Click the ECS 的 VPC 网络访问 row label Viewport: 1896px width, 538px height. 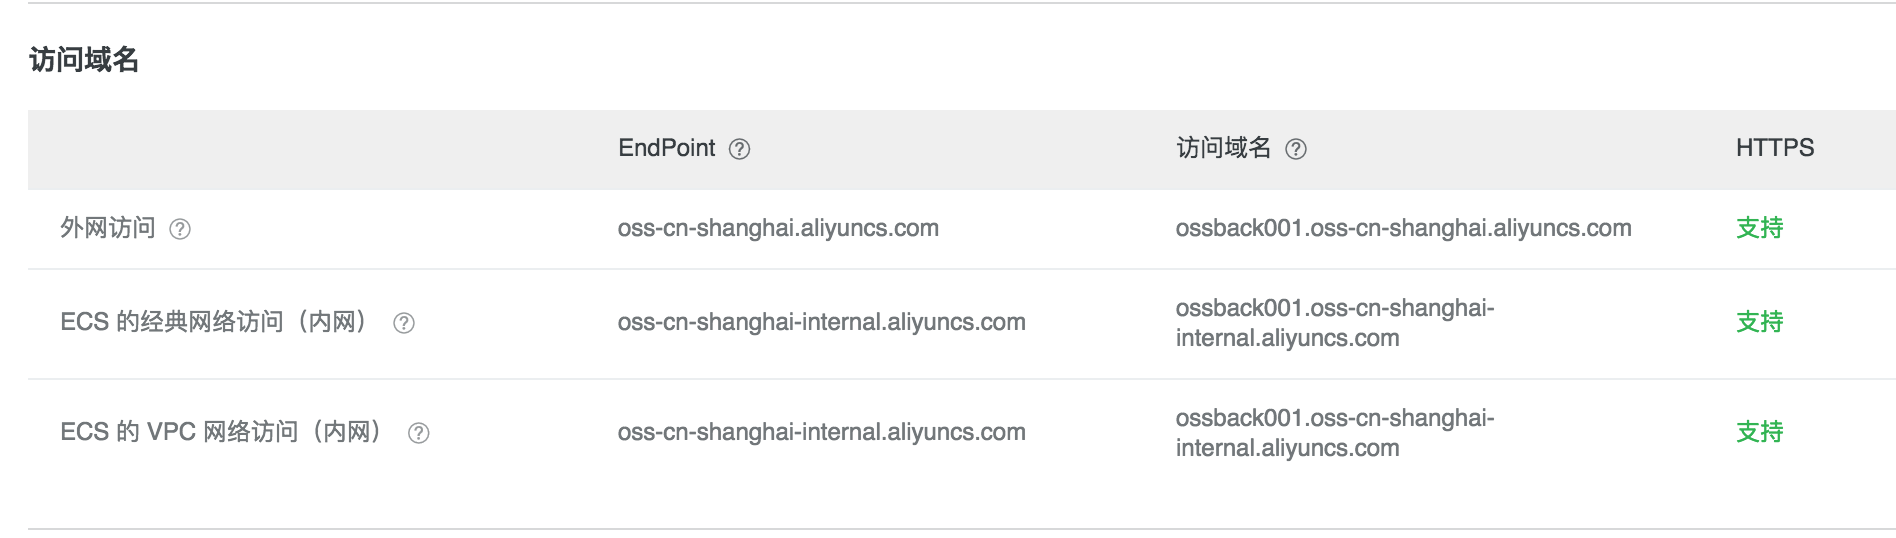pos(222,432)
